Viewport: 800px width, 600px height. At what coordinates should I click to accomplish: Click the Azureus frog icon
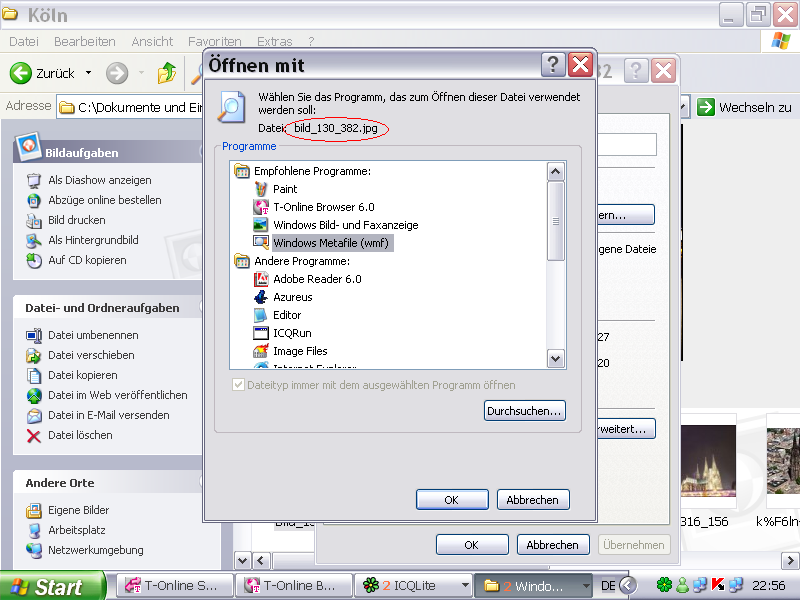point(261,297)
